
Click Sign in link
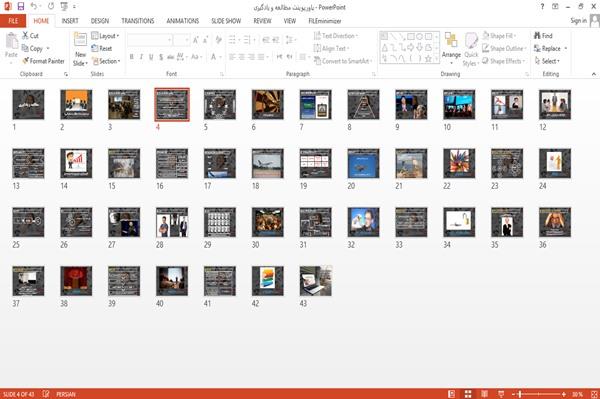[578, 21]
